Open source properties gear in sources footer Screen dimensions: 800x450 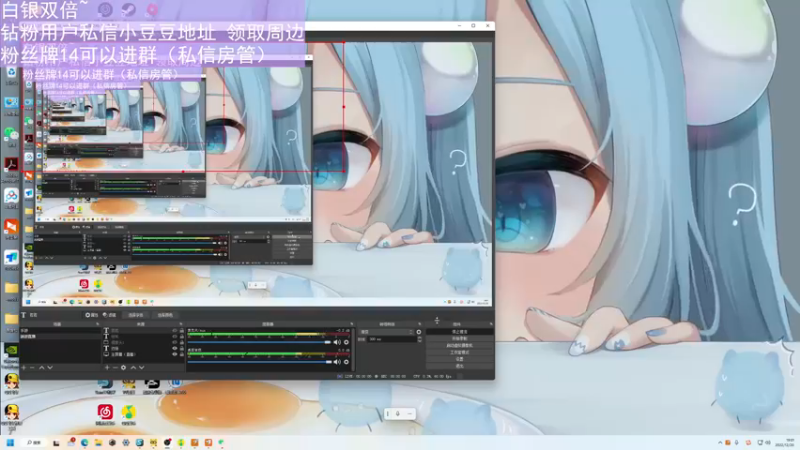point(123,367)
